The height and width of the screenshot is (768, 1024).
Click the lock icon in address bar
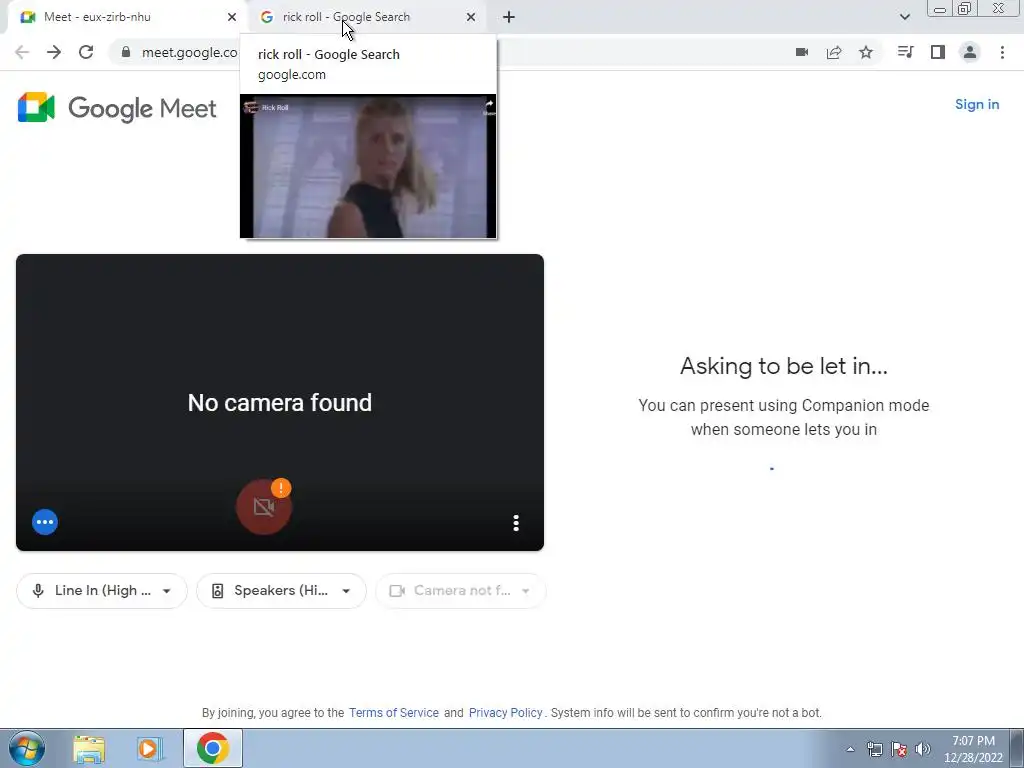click(126, 52)
